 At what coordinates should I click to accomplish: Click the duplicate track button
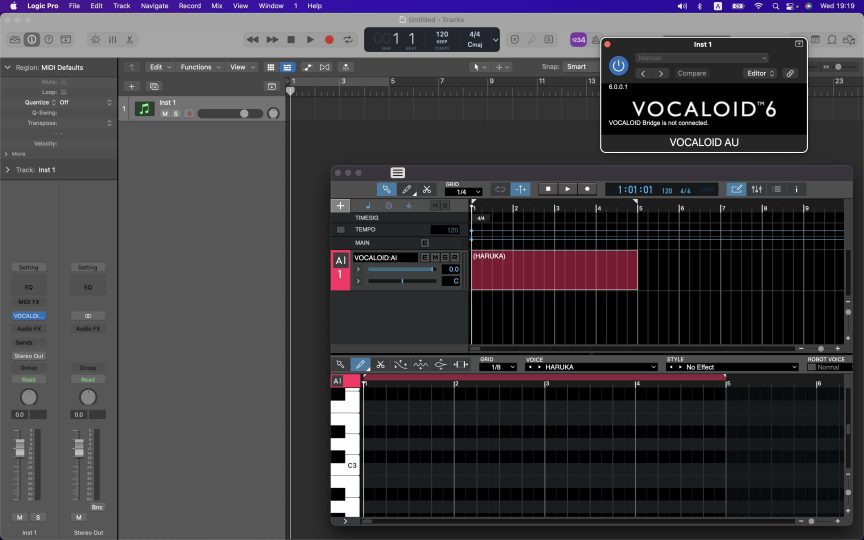[x=154, y=87]
